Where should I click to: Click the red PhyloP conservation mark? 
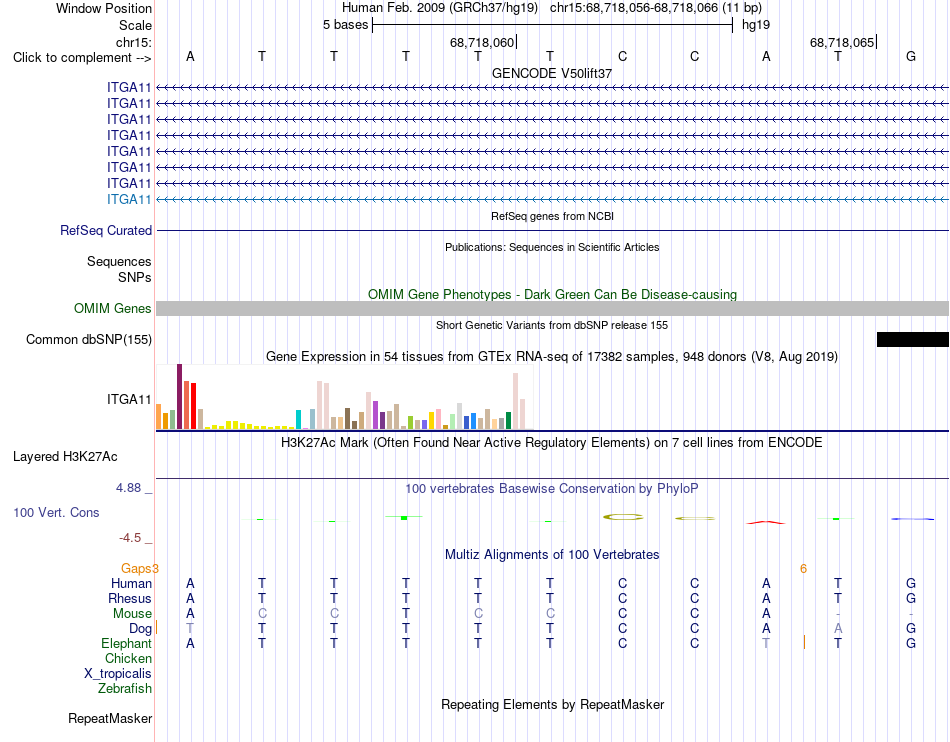(766, 522)
